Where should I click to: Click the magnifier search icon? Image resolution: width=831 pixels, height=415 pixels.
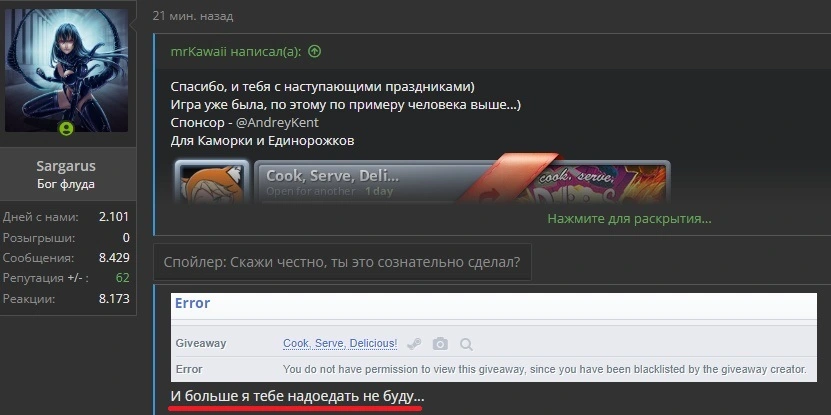(x=466, y=345)
